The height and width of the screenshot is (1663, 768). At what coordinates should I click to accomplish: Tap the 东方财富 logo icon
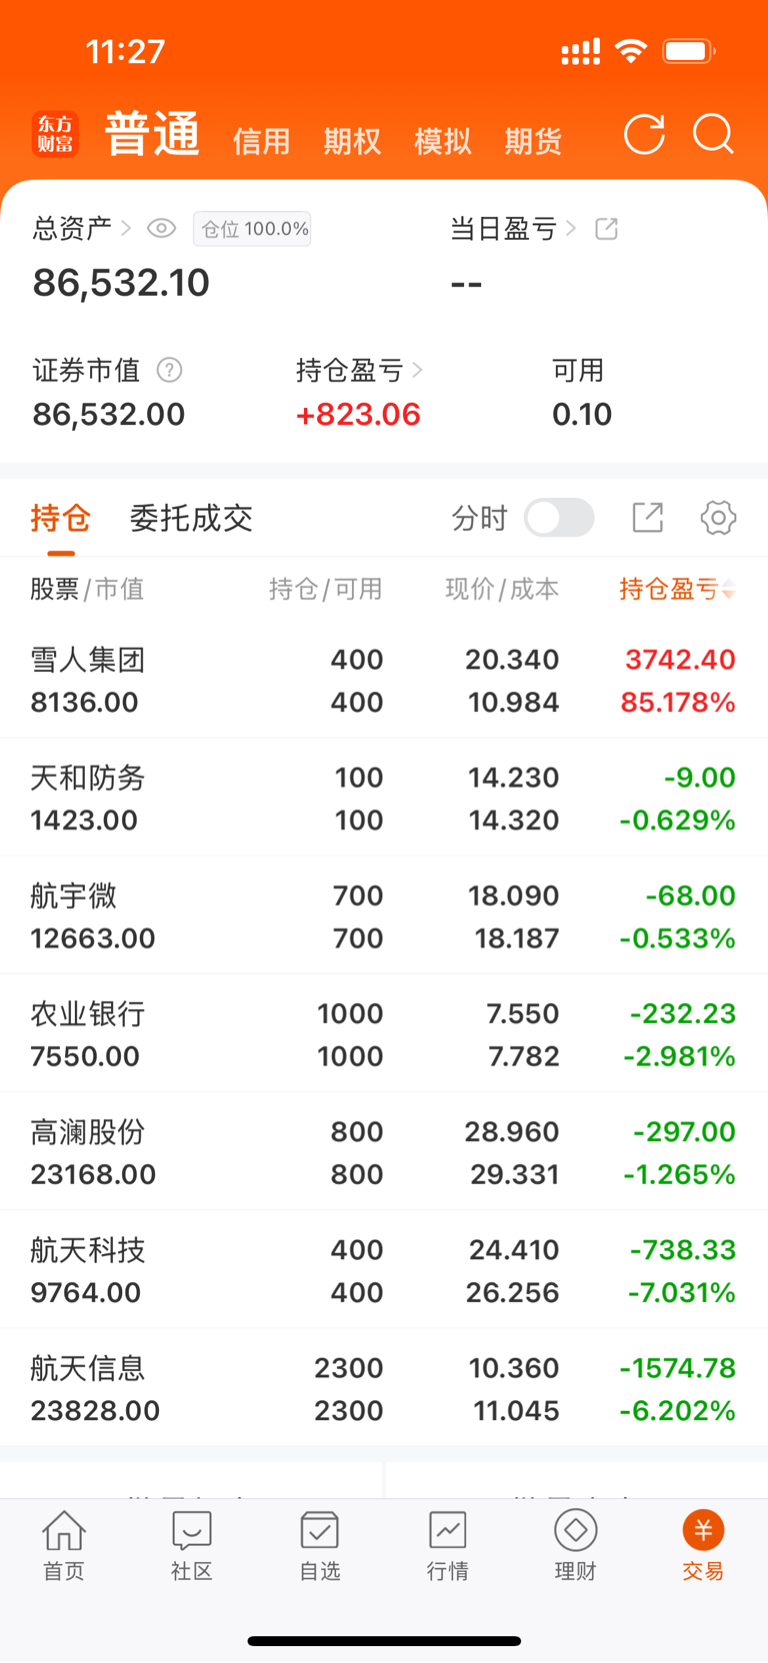(55, 135)
